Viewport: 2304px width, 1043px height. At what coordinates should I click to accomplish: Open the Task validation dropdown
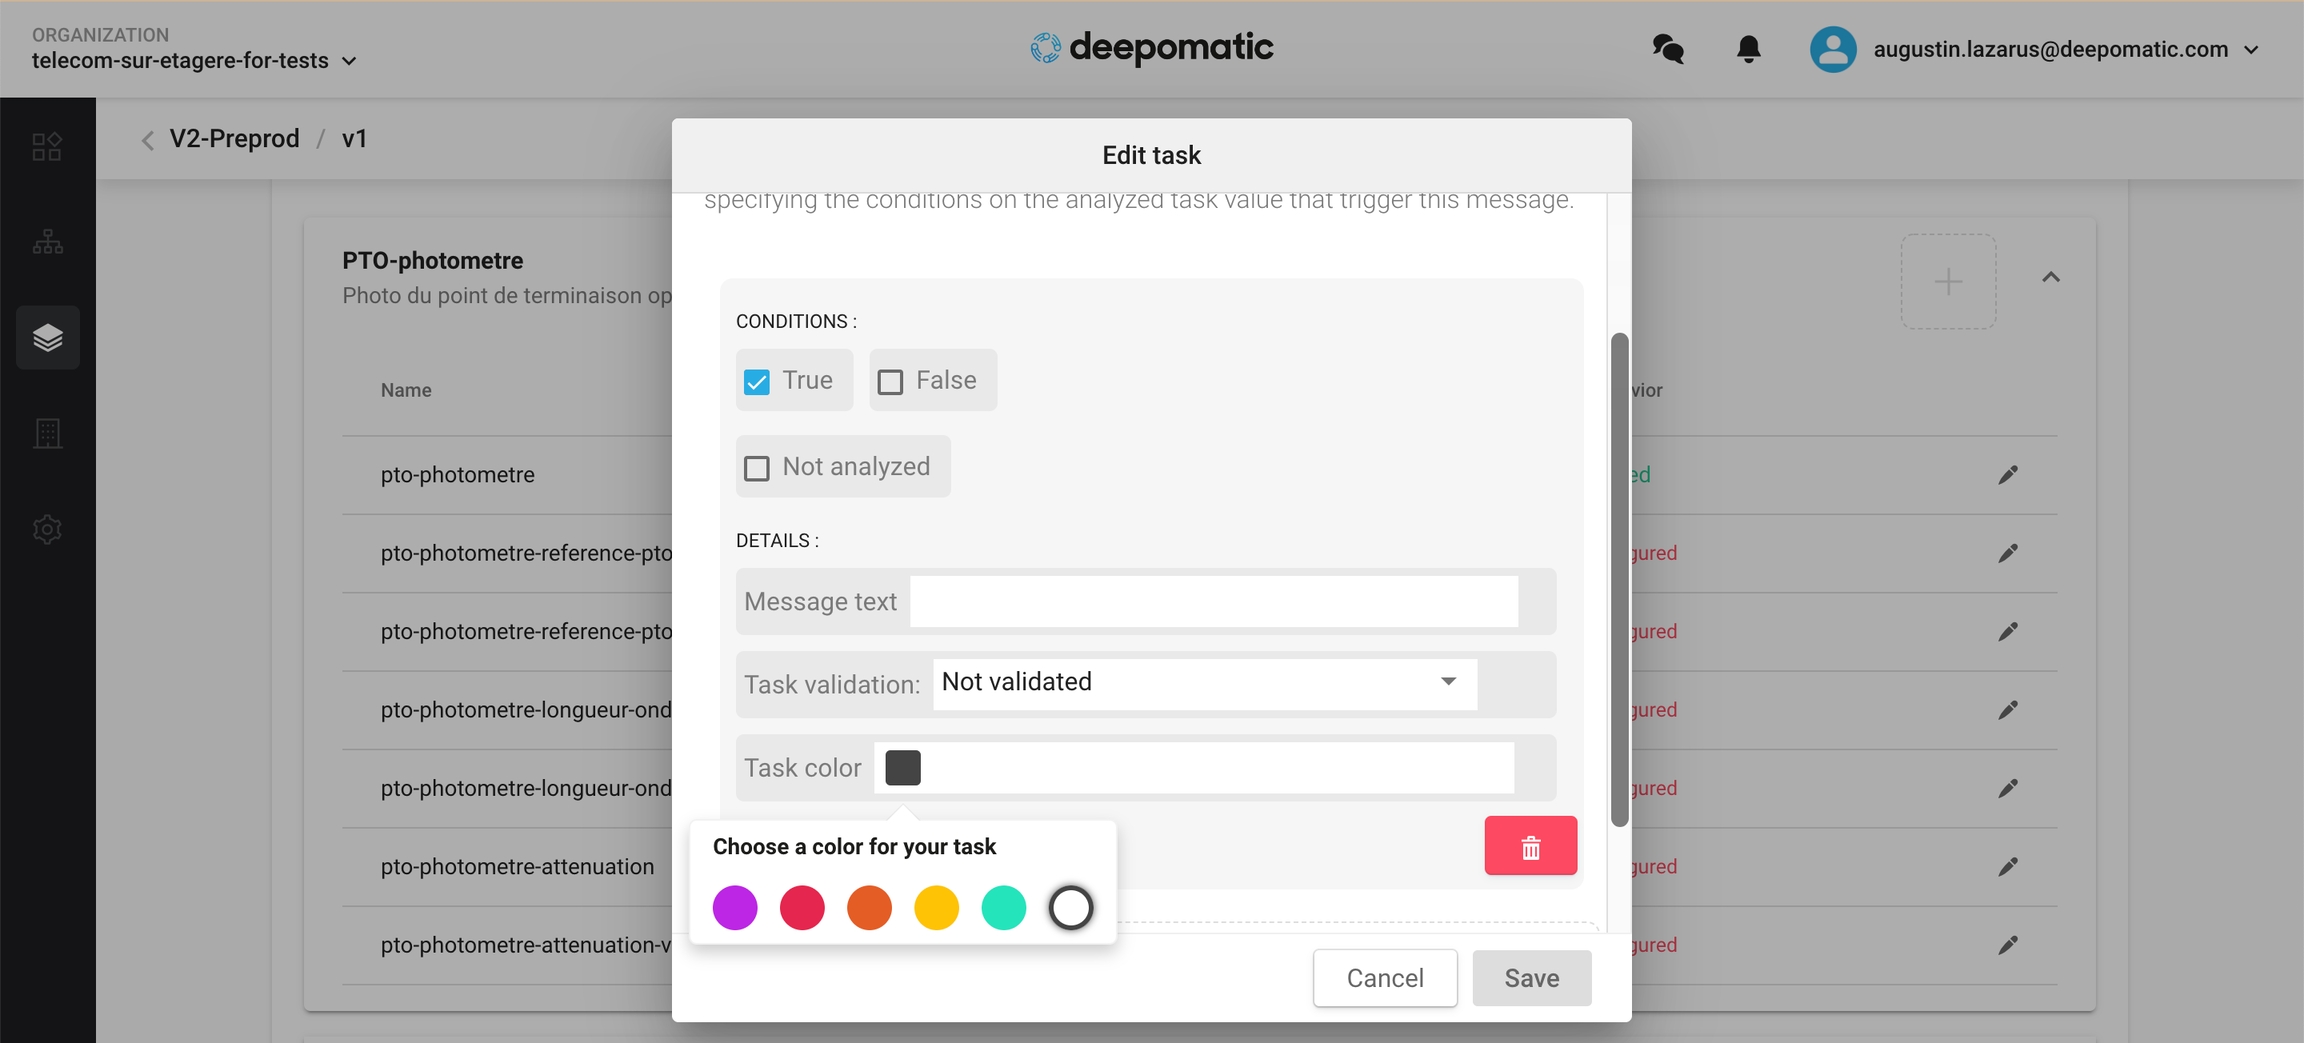[x=1203, y=683]
